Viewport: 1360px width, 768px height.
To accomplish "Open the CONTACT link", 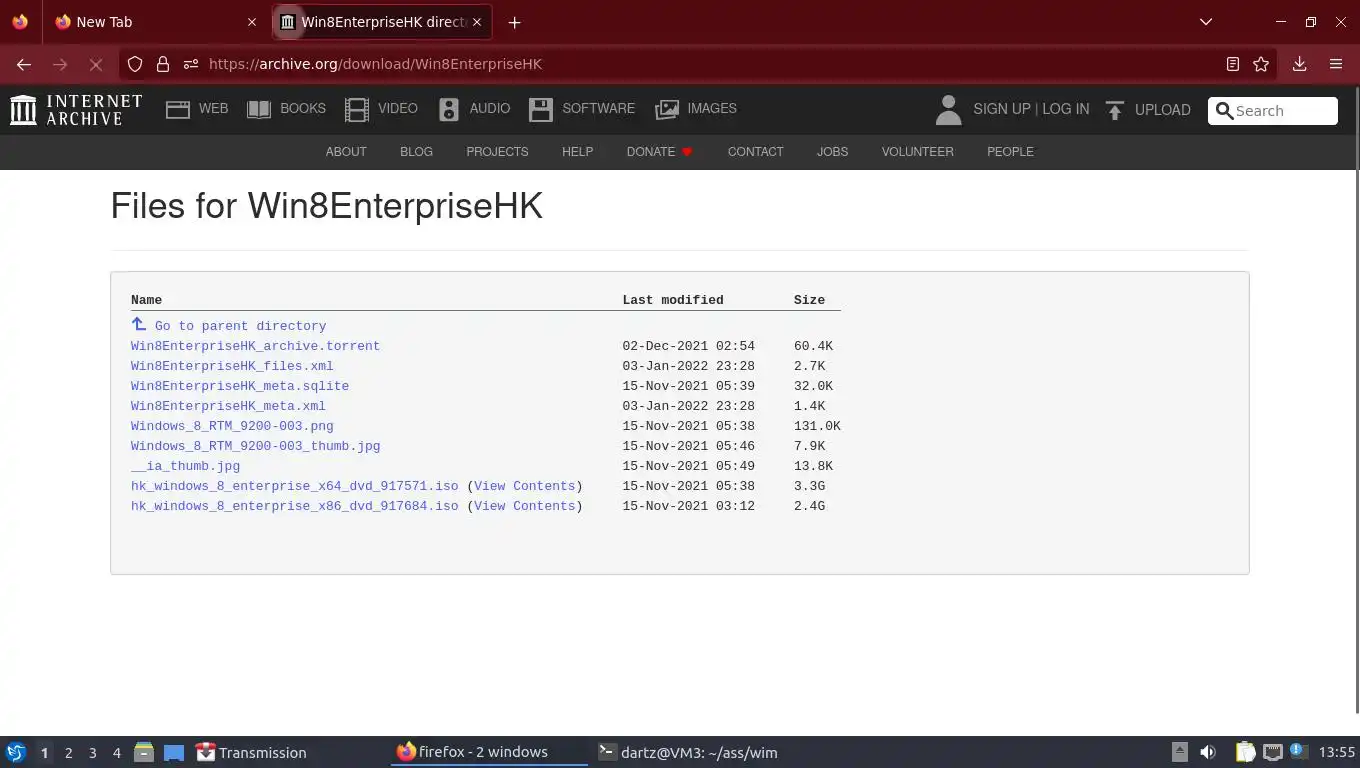I will (755, 152).
